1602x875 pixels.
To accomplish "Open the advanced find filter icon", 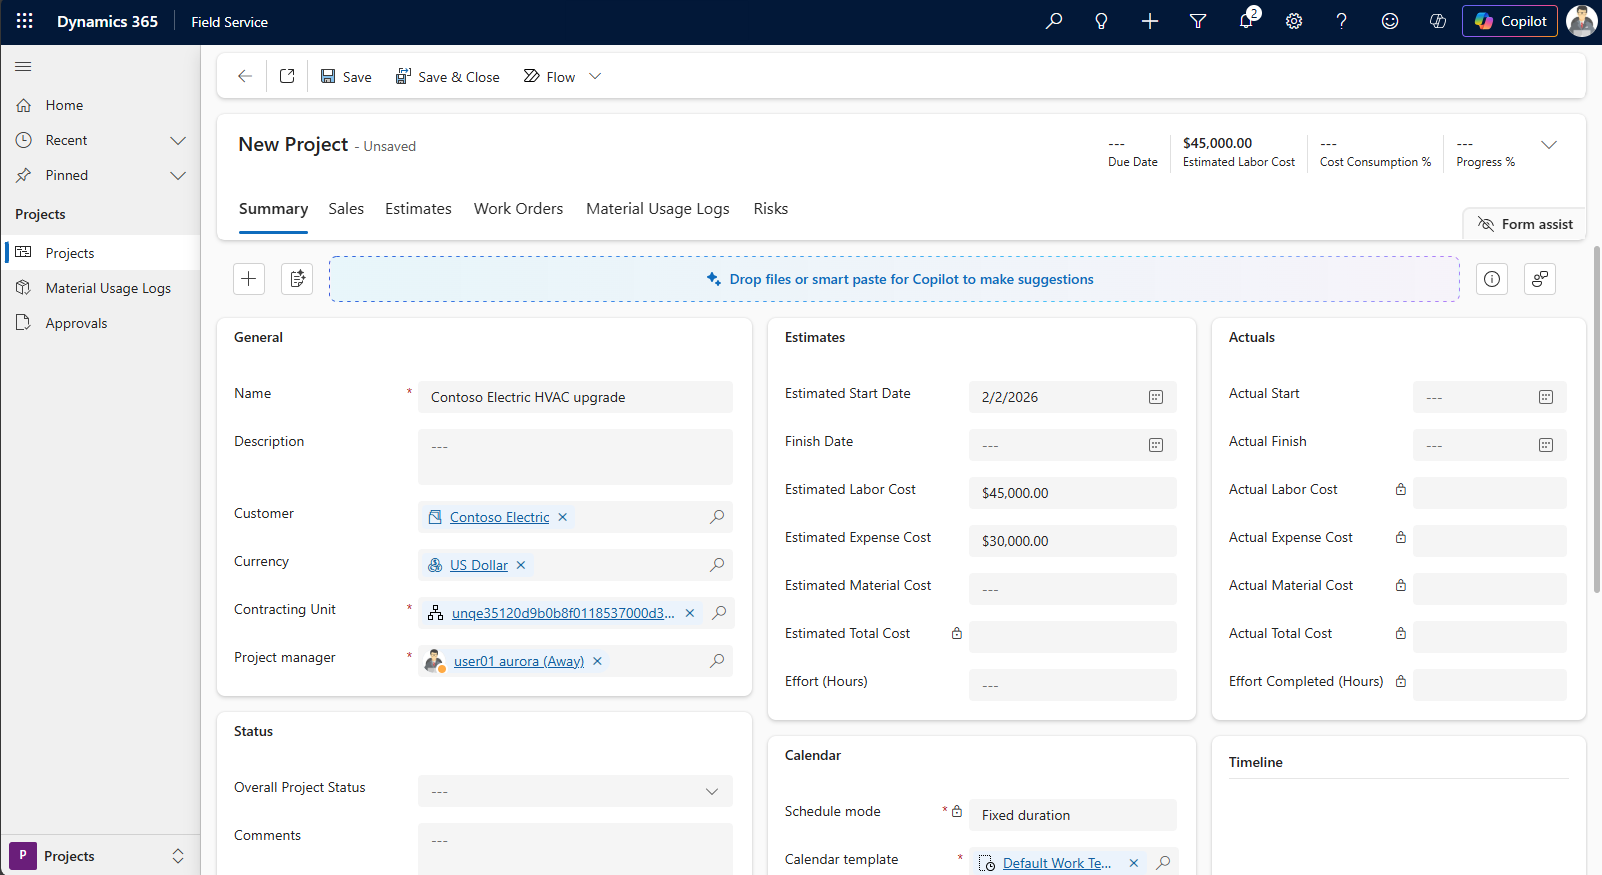I will tap(1198, 21).
